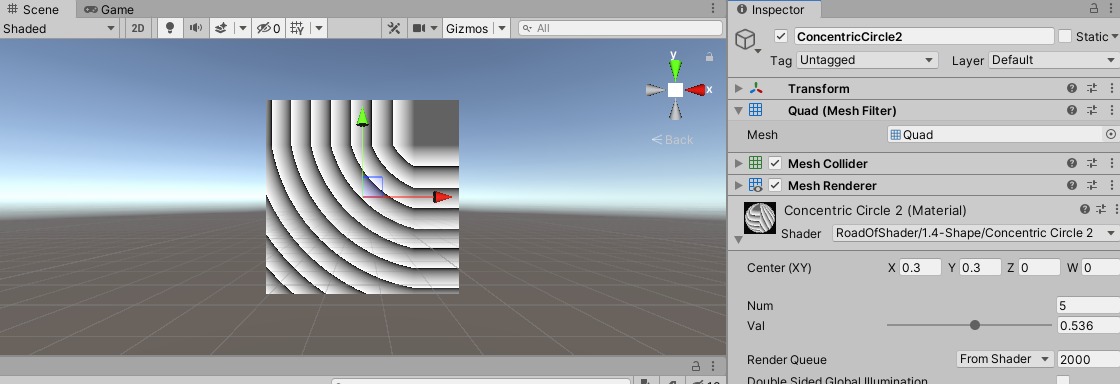Open the Layer dropdown
This screenshot has height=384, width=1120.
[1054, 60]
